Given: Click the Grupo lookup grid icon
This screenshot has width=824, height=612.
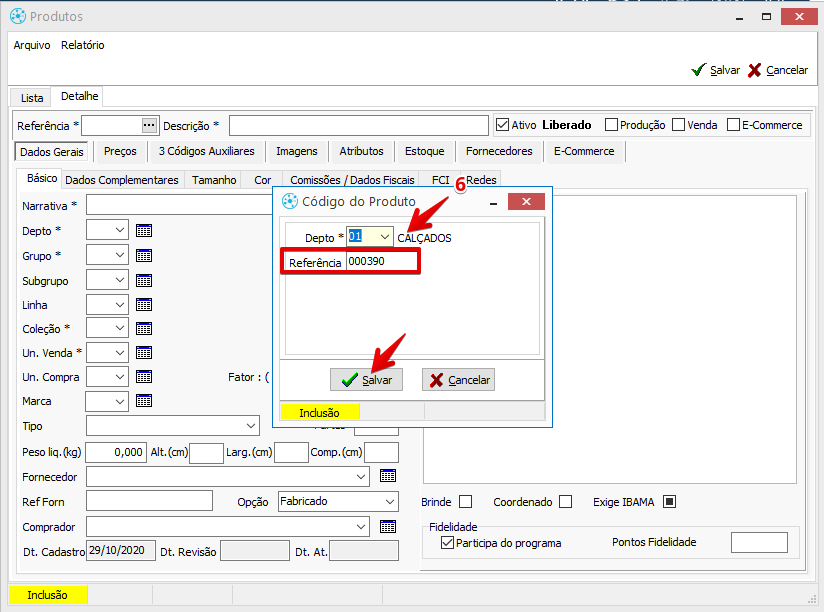Looking at the screenshot, I should pos(144,255).
